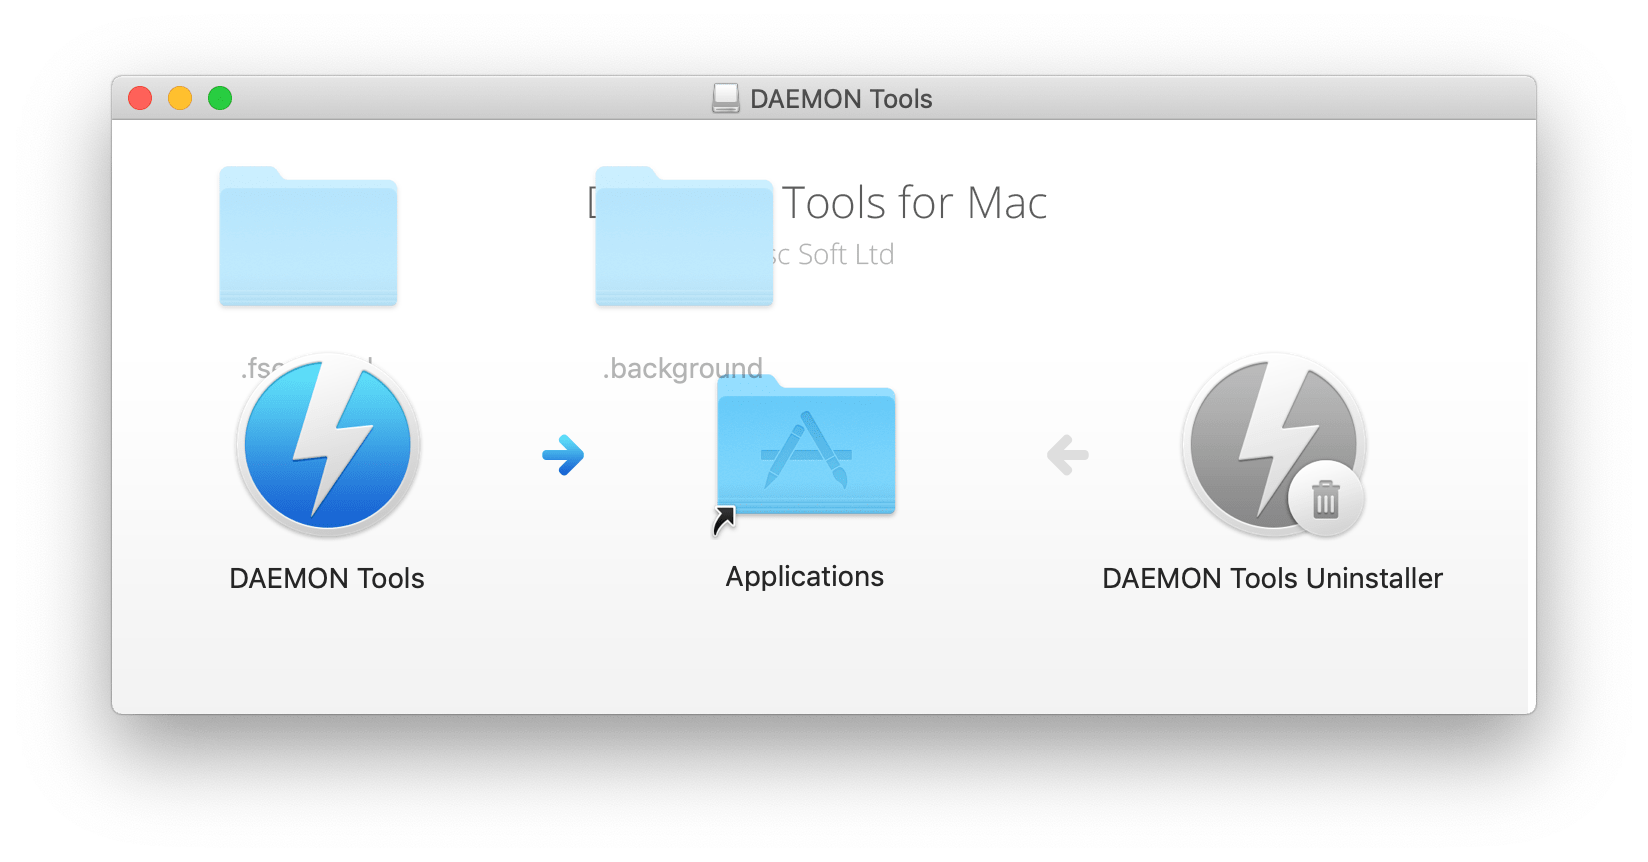This screenshot has width=1648, height=862.
Task: Click the '.background' folder name
Action: click(682, 369)
